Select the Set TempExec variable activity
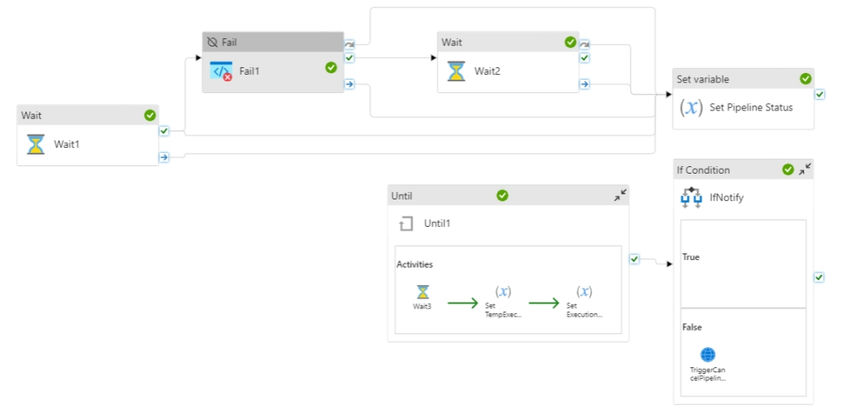The image size is (850, 413). pos(503,301)
